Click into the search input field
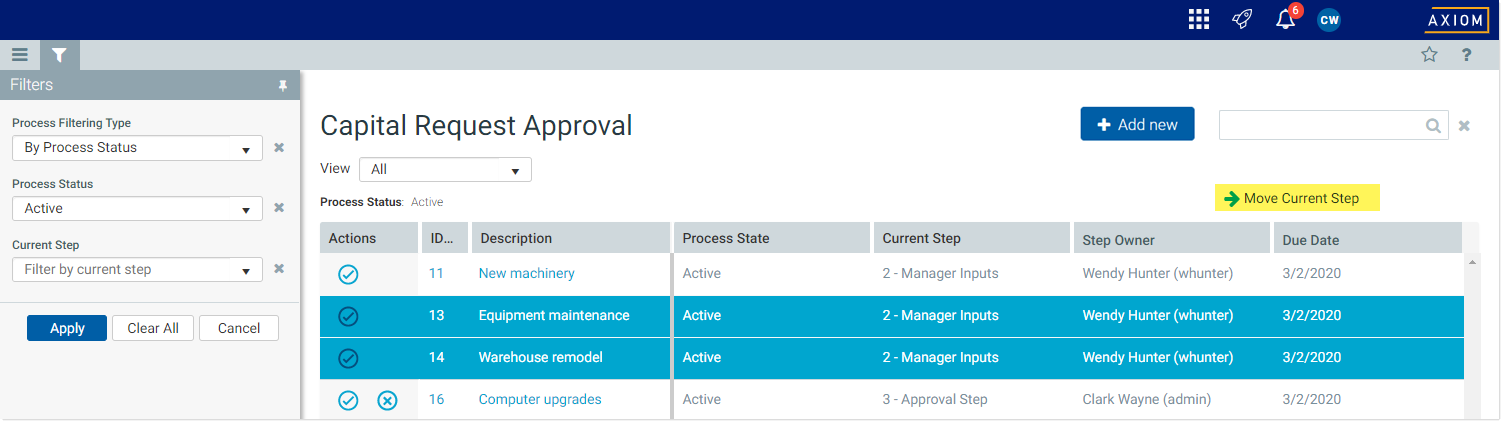The height and width of the screenshot is (423, 1503). click(x=1322, y=125)
